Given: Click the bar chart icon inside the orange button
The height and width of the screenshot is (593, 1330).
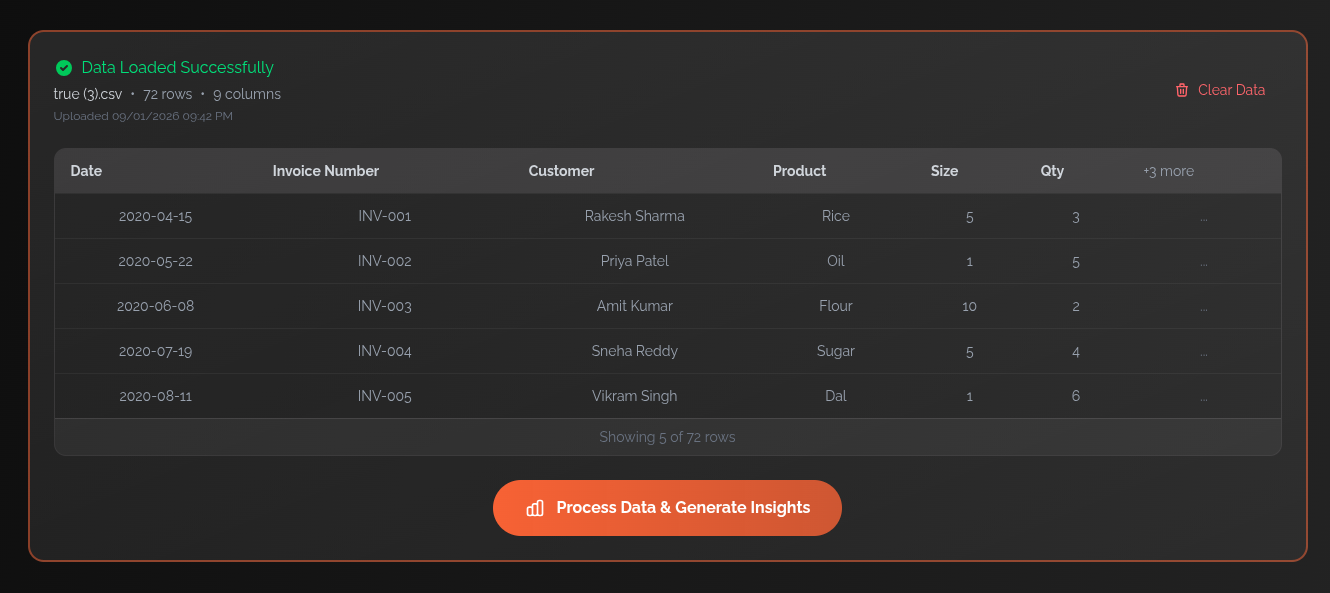Looking at the screenshot, I should 535,508.
